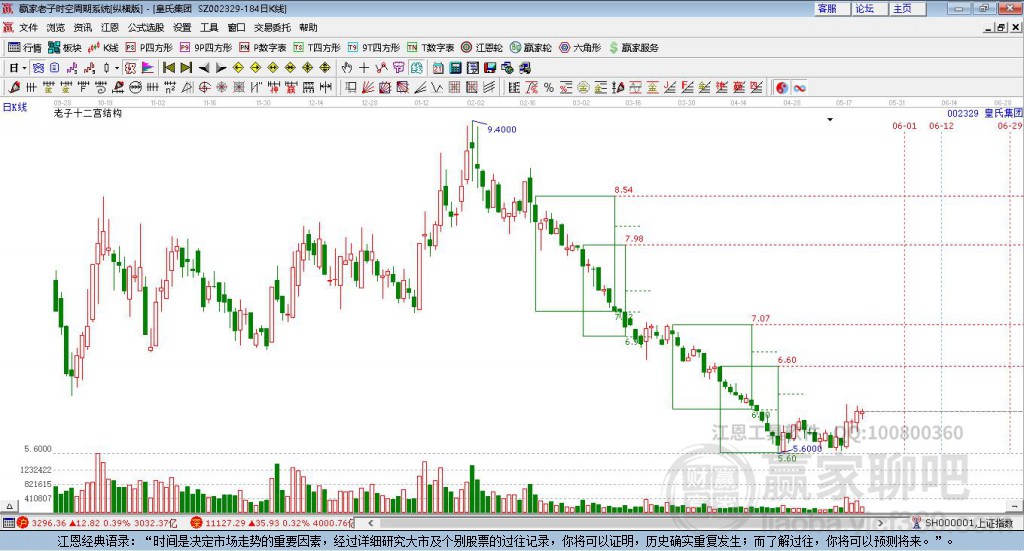The height and width of the screenshot is (551, 1024).
Task: Open the 江恩轮 Gann wheel tool
Action: point(482,48)
